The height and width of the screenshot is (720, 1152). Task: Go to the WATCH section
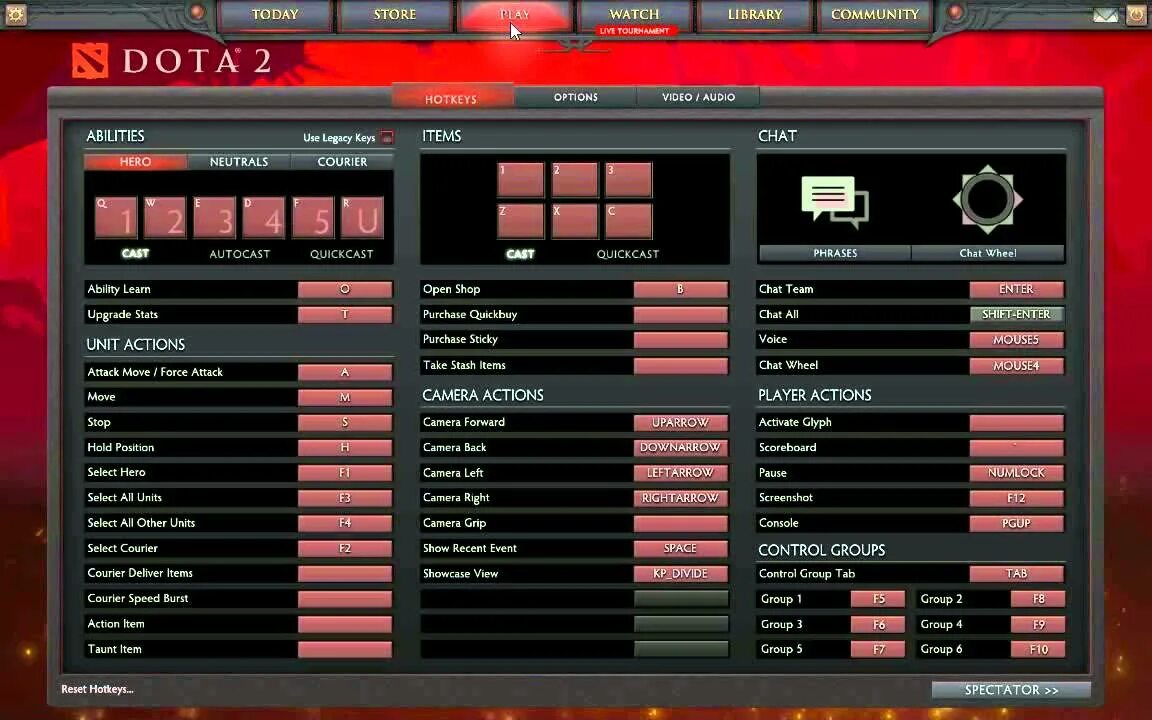tap(635, 15)
